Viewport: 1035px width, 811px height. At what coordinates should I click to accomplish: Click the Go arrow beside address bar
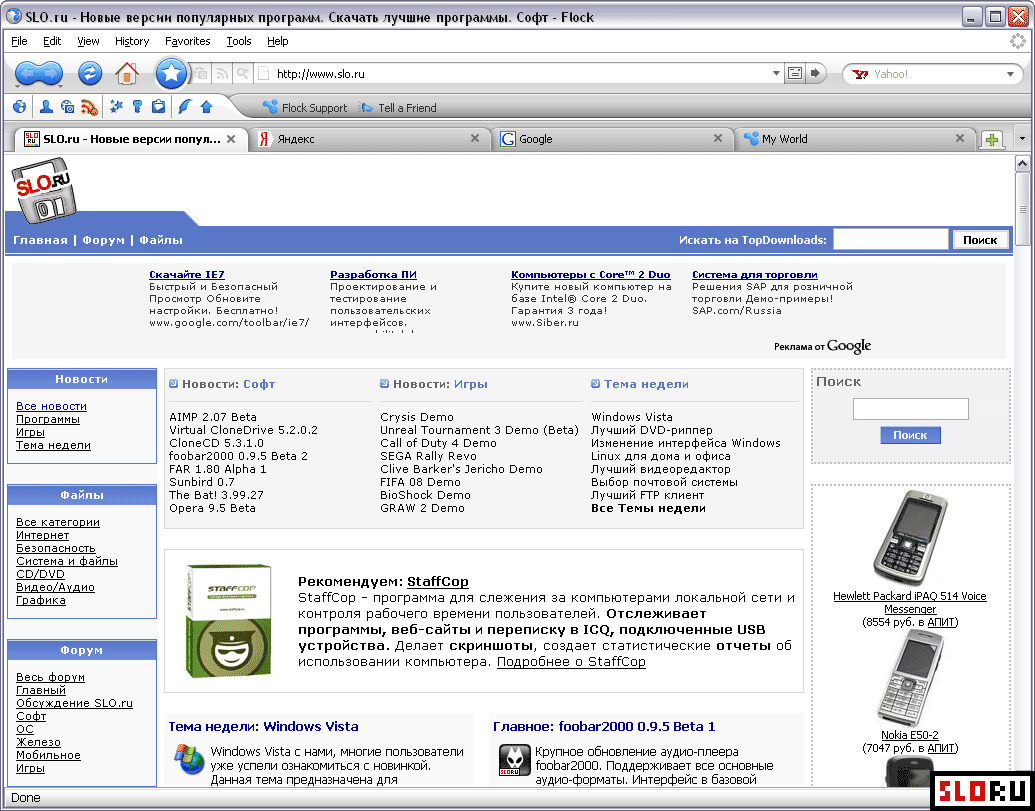tap(816, 73)
